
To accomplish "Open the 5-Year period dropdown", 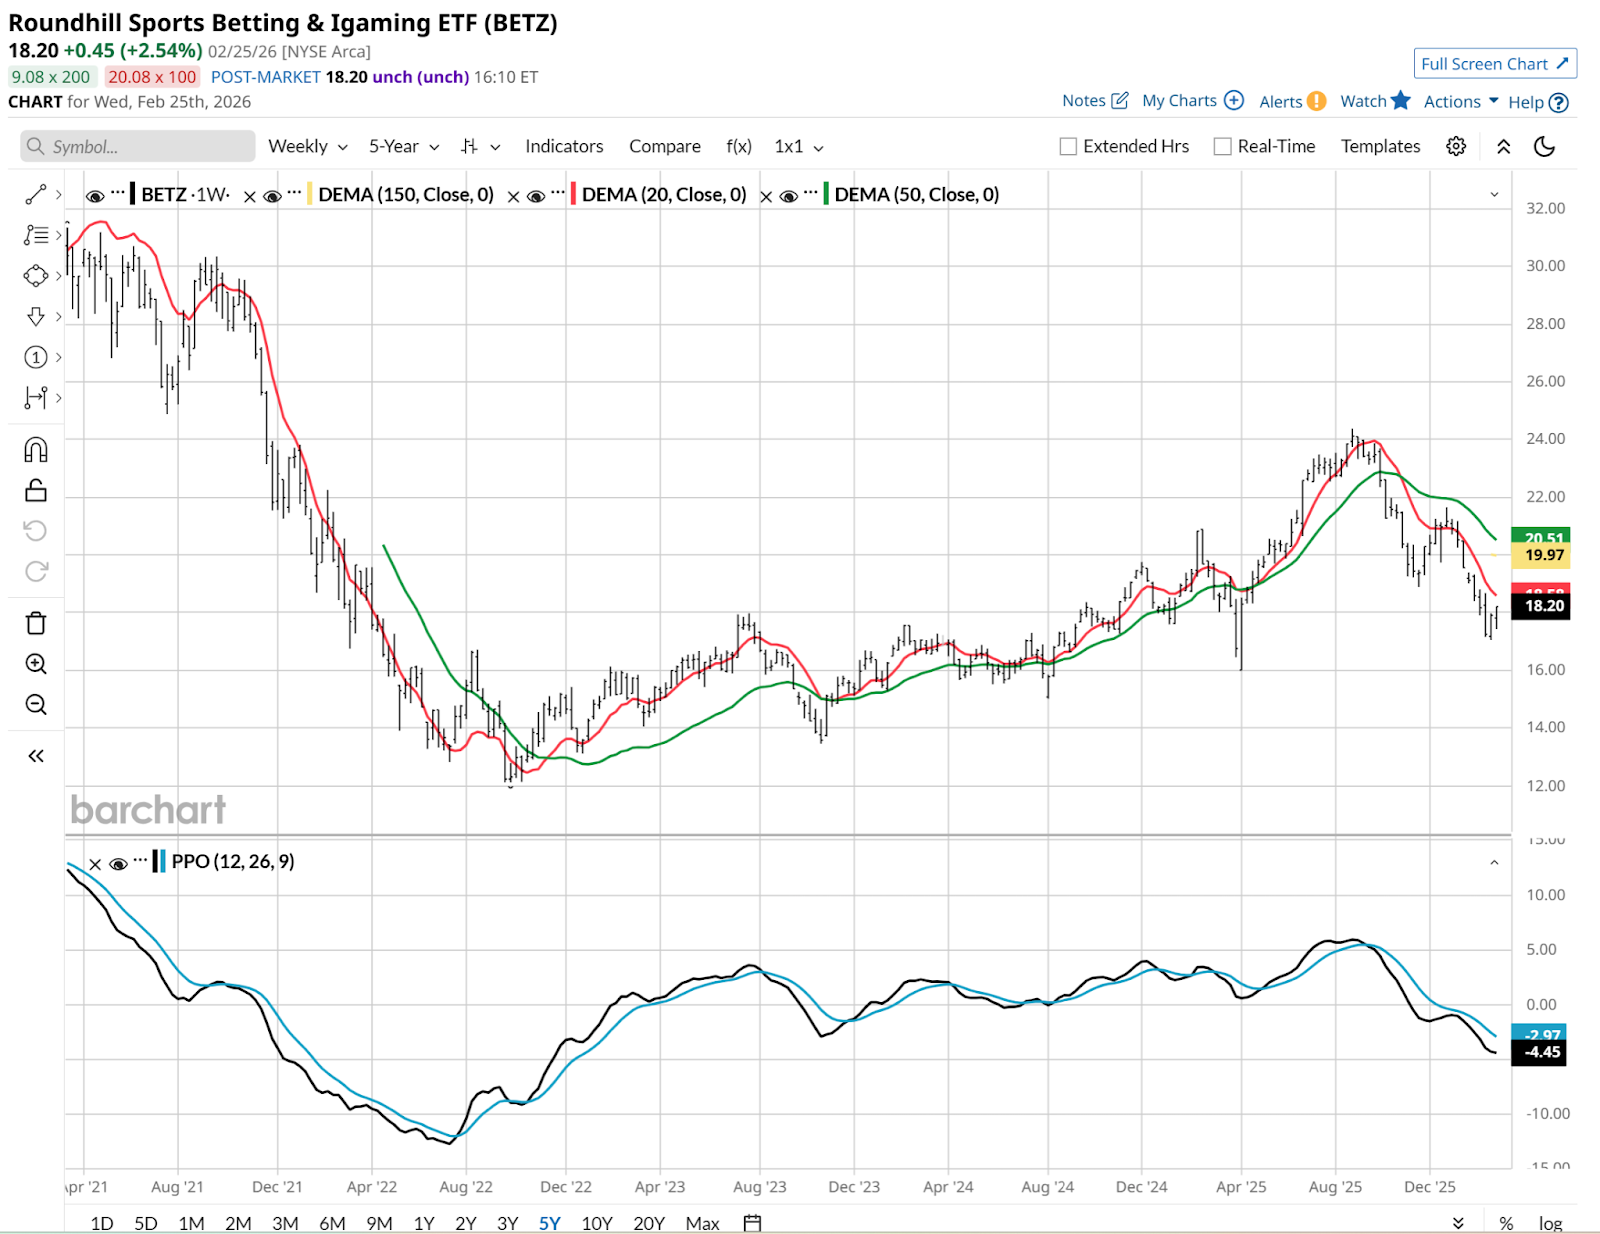I will 403,146.
